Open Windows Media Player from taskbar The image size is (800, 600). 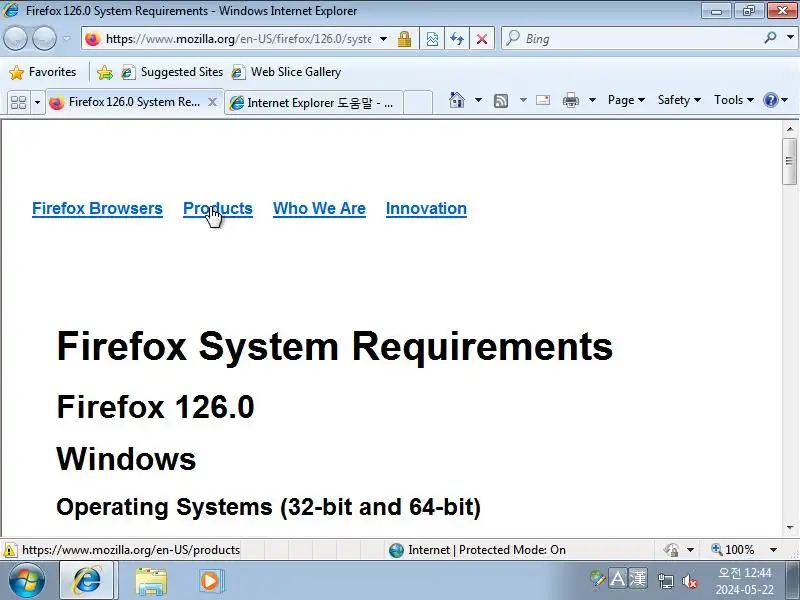coord(210,581)
